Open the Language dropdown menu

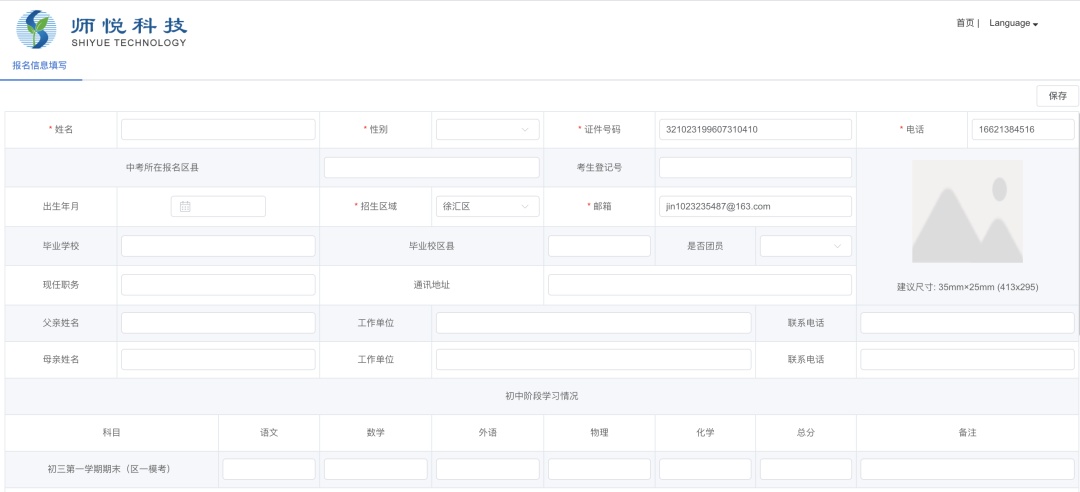point(1013,23)
